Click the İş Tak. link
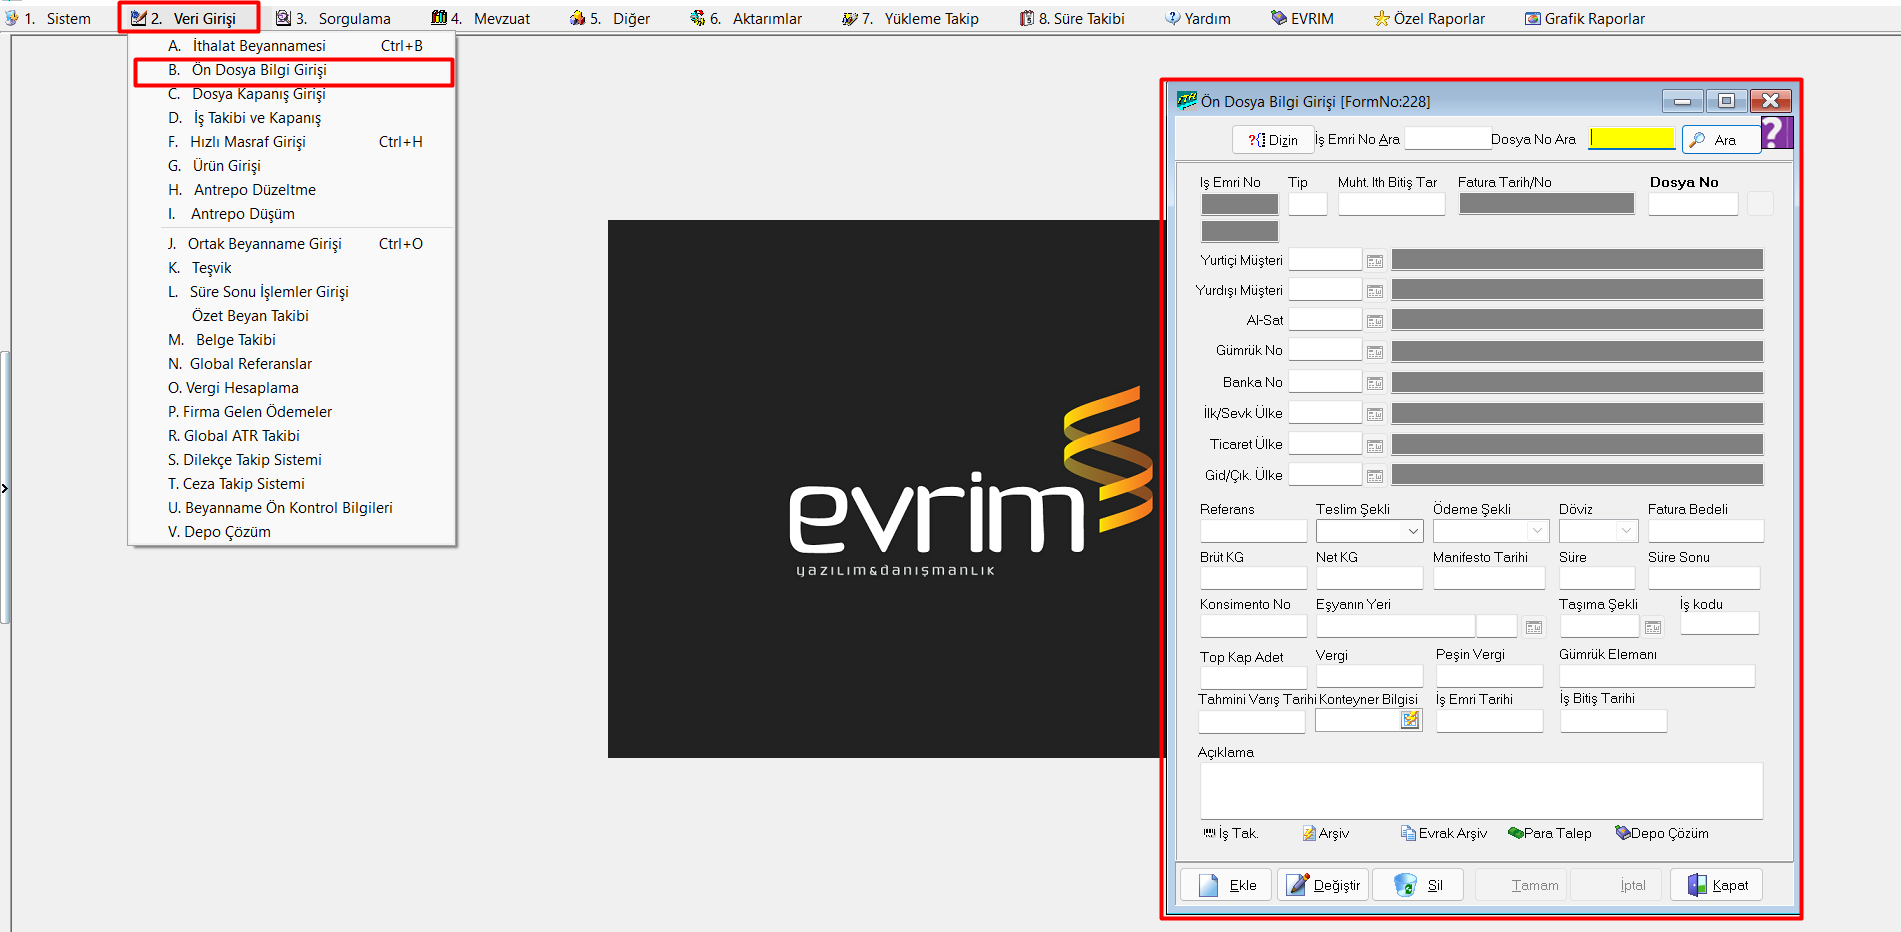Screen dimensions: 1901x932 pos(1231,833)
